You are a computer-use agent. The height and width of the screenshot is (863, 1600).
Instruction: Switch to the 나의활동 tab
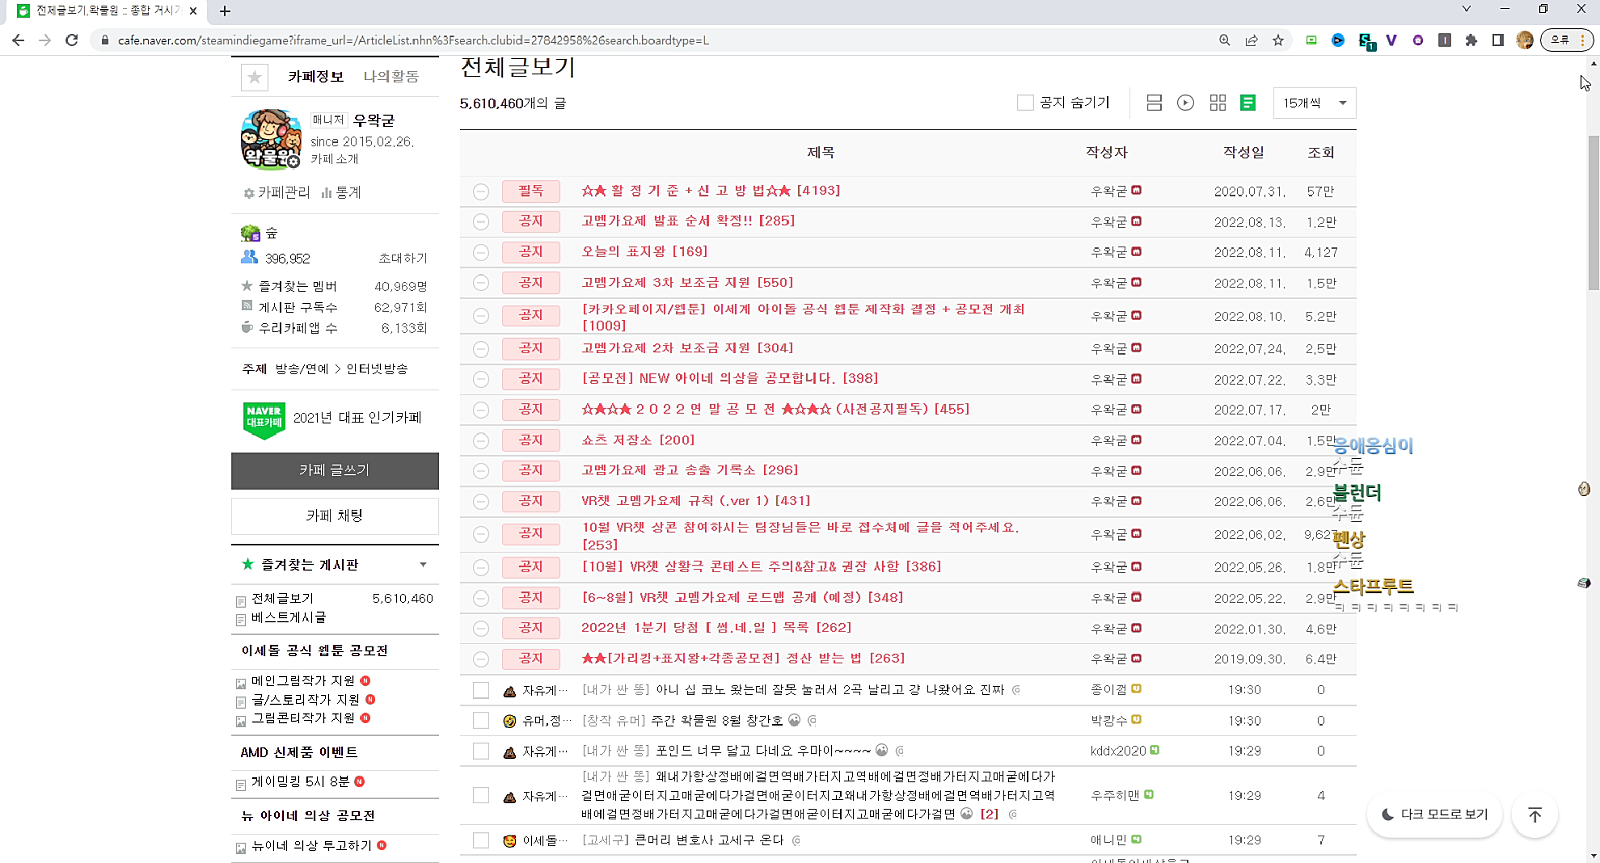tap(391, 77)
